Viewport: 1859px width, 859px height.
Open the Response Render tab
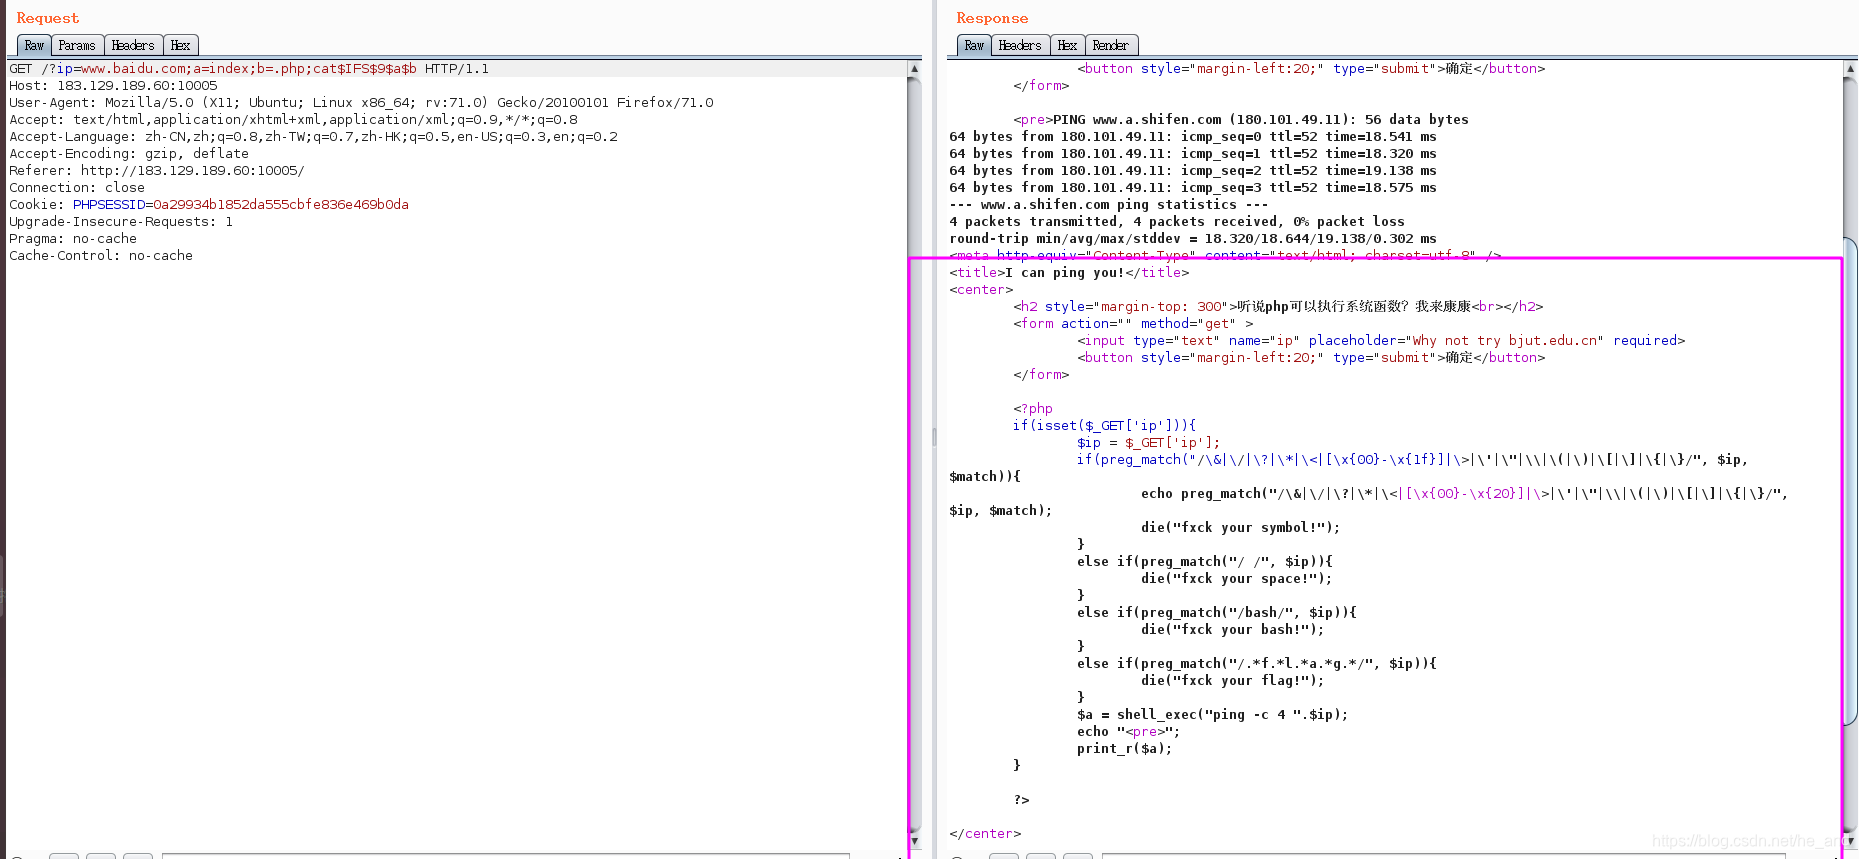[x=1111, y=45]
